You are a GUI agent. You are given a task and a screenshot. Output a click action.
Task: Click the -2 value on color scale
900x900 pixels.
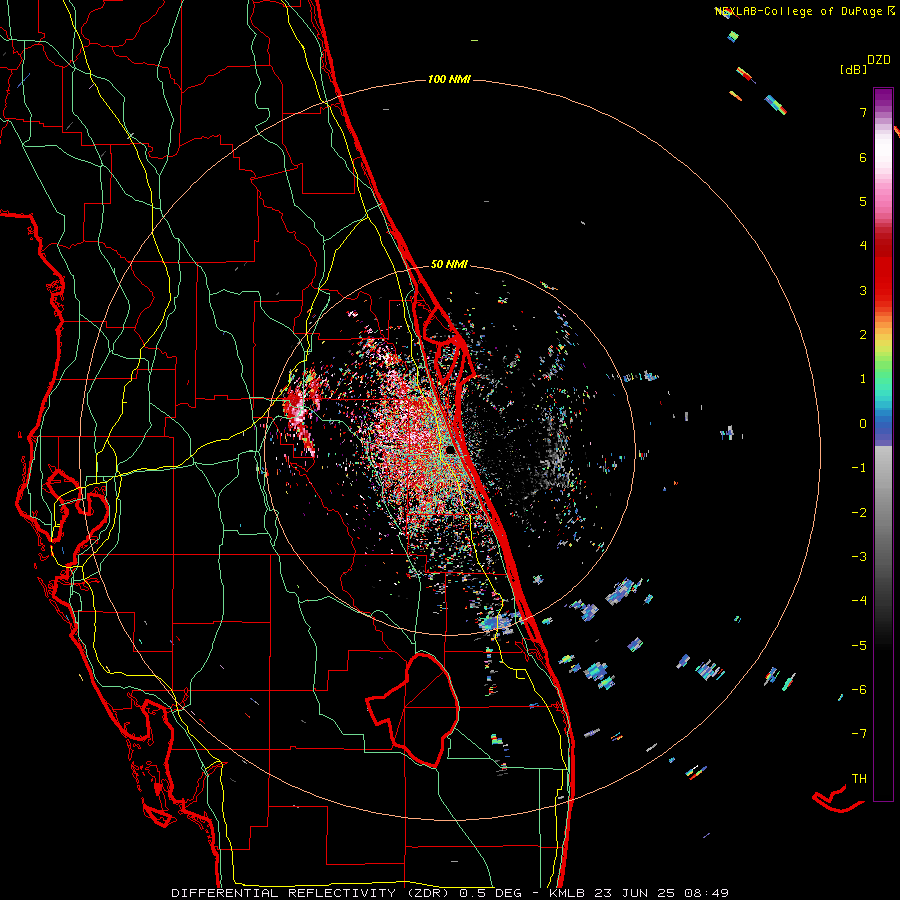[859, 512]
